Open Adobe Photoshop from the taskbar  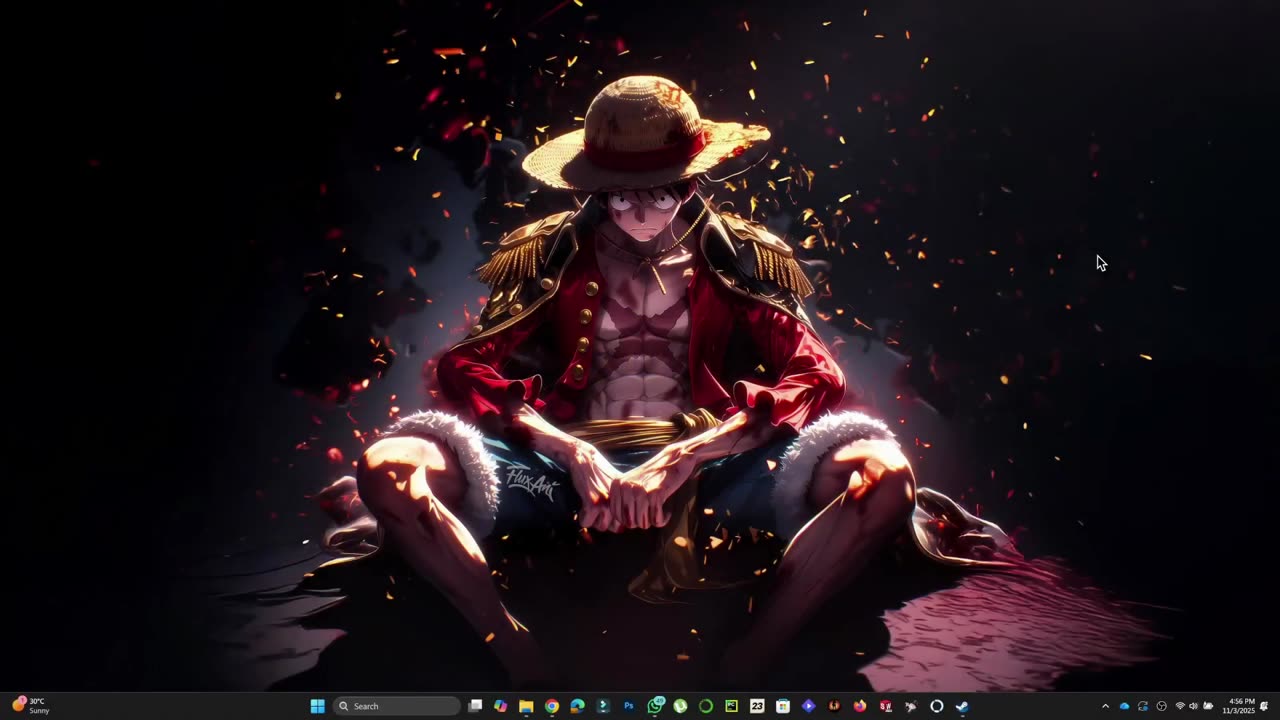pyautogui.click(x=629, y=706)
